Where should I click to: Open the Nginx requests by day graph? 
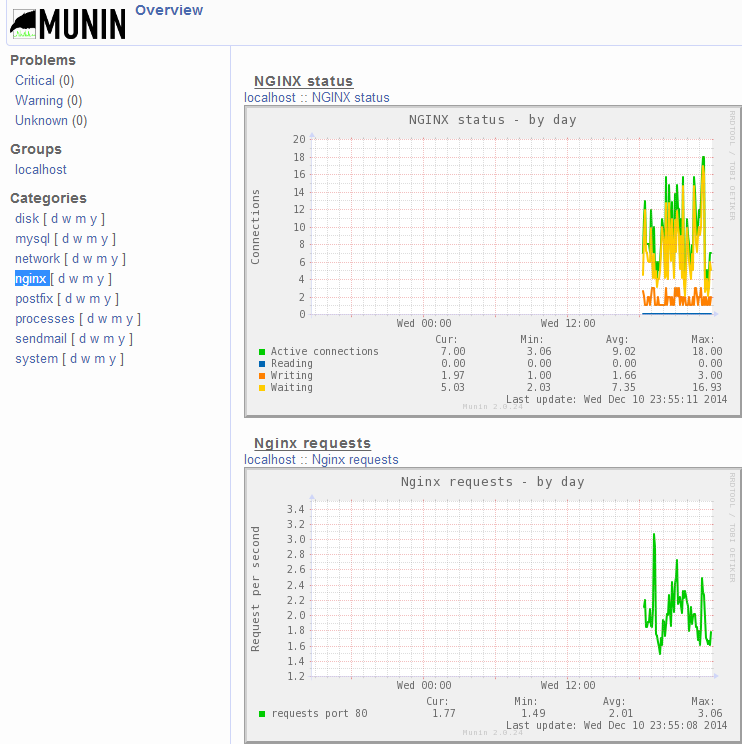click(493, 605)
